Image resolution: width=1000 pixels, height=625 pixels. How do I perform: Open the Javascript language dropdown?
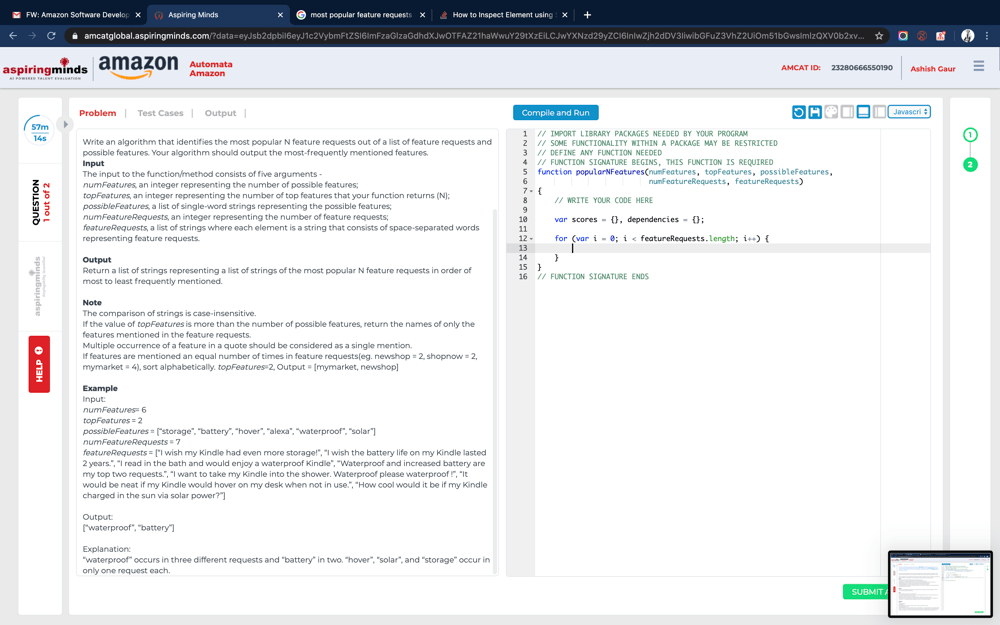[908, 111]
